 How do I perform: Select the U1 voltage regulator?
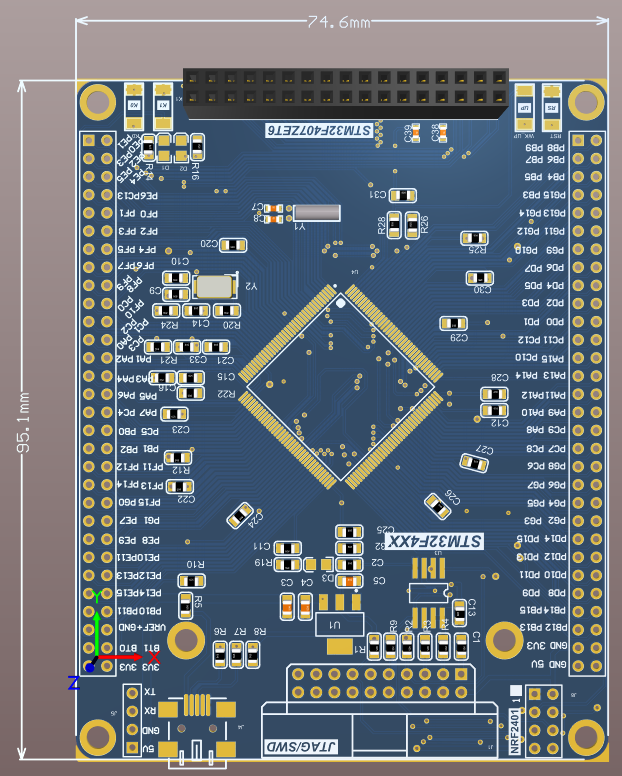pos(339,625)
